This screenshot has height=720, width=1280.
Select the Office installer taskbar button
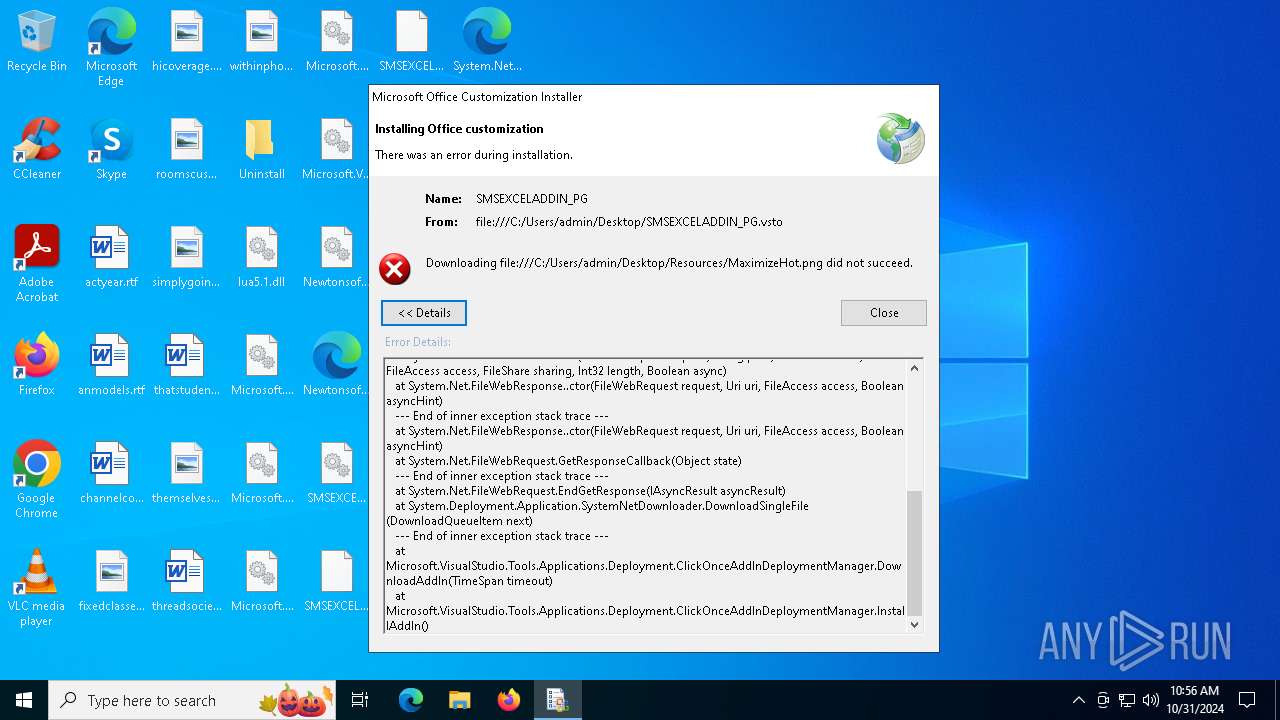tap(557, 700)
